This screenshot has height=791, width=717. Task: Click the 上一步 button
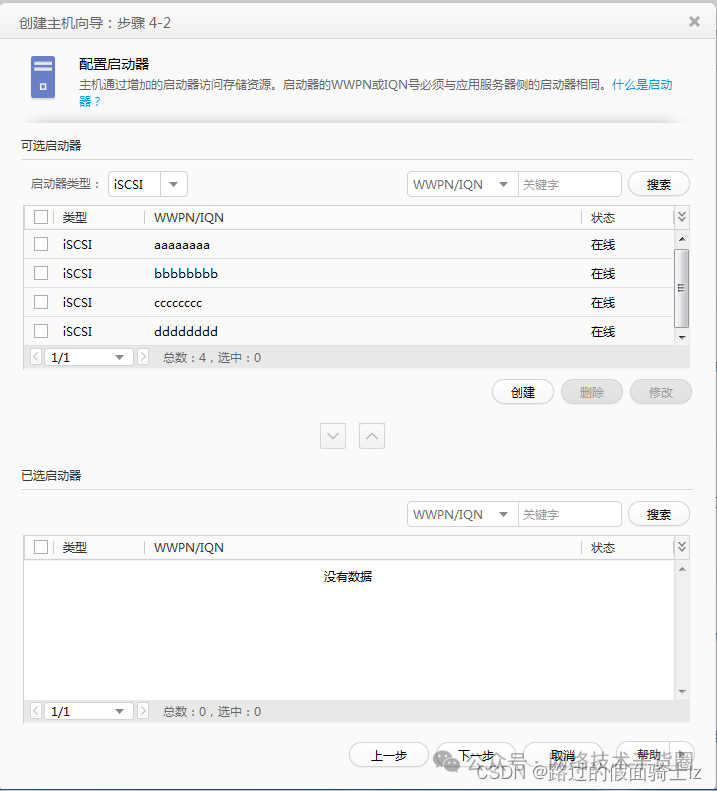point(389,755)
